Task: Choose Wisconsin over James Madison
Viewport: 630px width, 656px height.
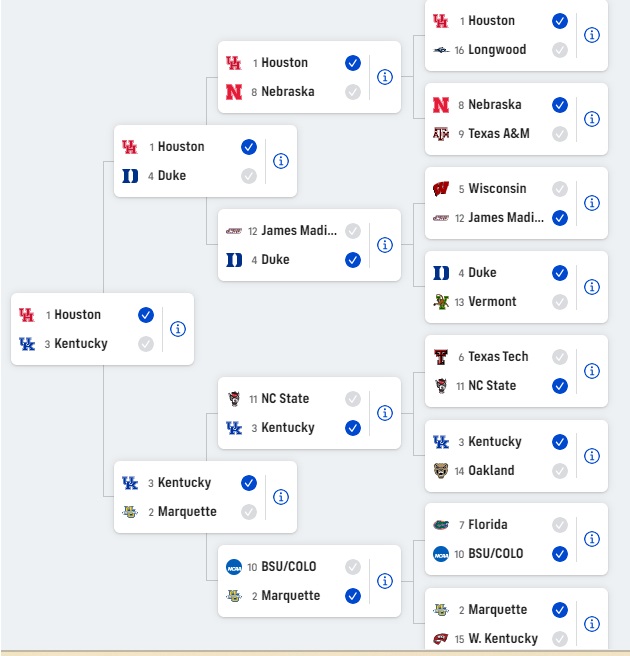Action: coord(560,189)
